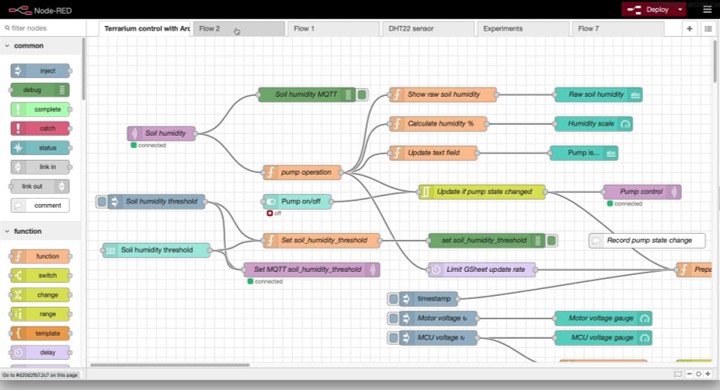720x390 pixels.
Task: Select the range node in palette
Action: pos(40,314)
